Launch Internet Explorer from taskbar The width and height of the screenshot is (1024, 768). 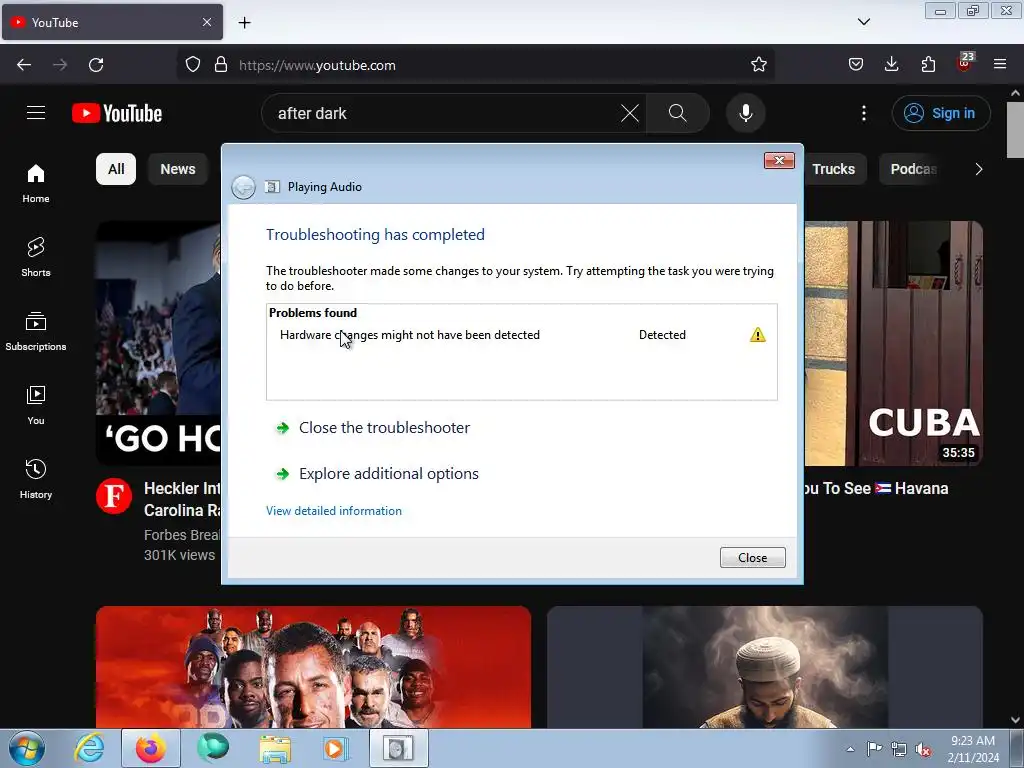tap(89, 748)
